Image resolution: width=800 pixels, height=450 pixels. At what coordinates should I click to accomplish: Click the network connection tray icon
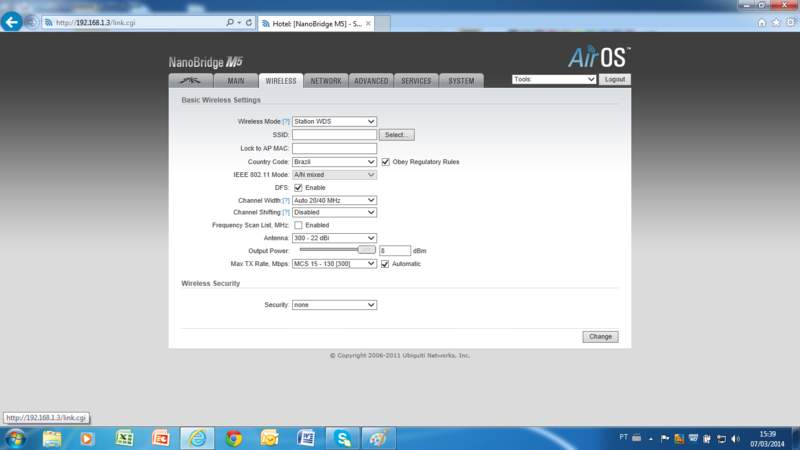[721, 439]
